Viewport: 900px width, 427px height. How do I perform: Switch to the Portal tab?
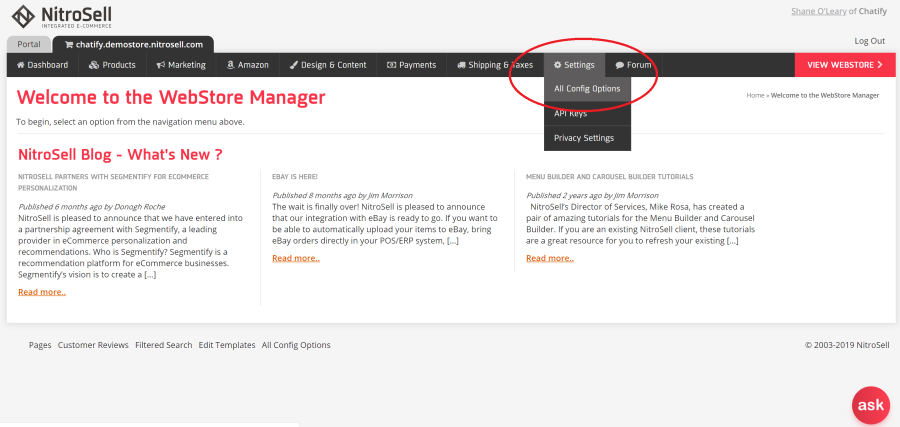click(x=29, y=44)
